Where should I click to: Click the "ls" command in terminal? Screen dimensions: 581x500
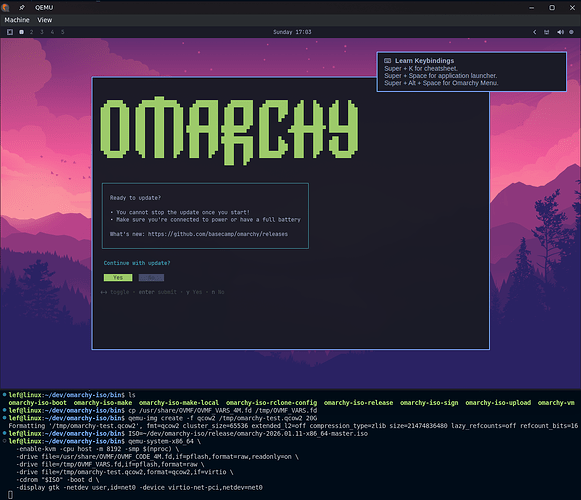coord(132,395)
